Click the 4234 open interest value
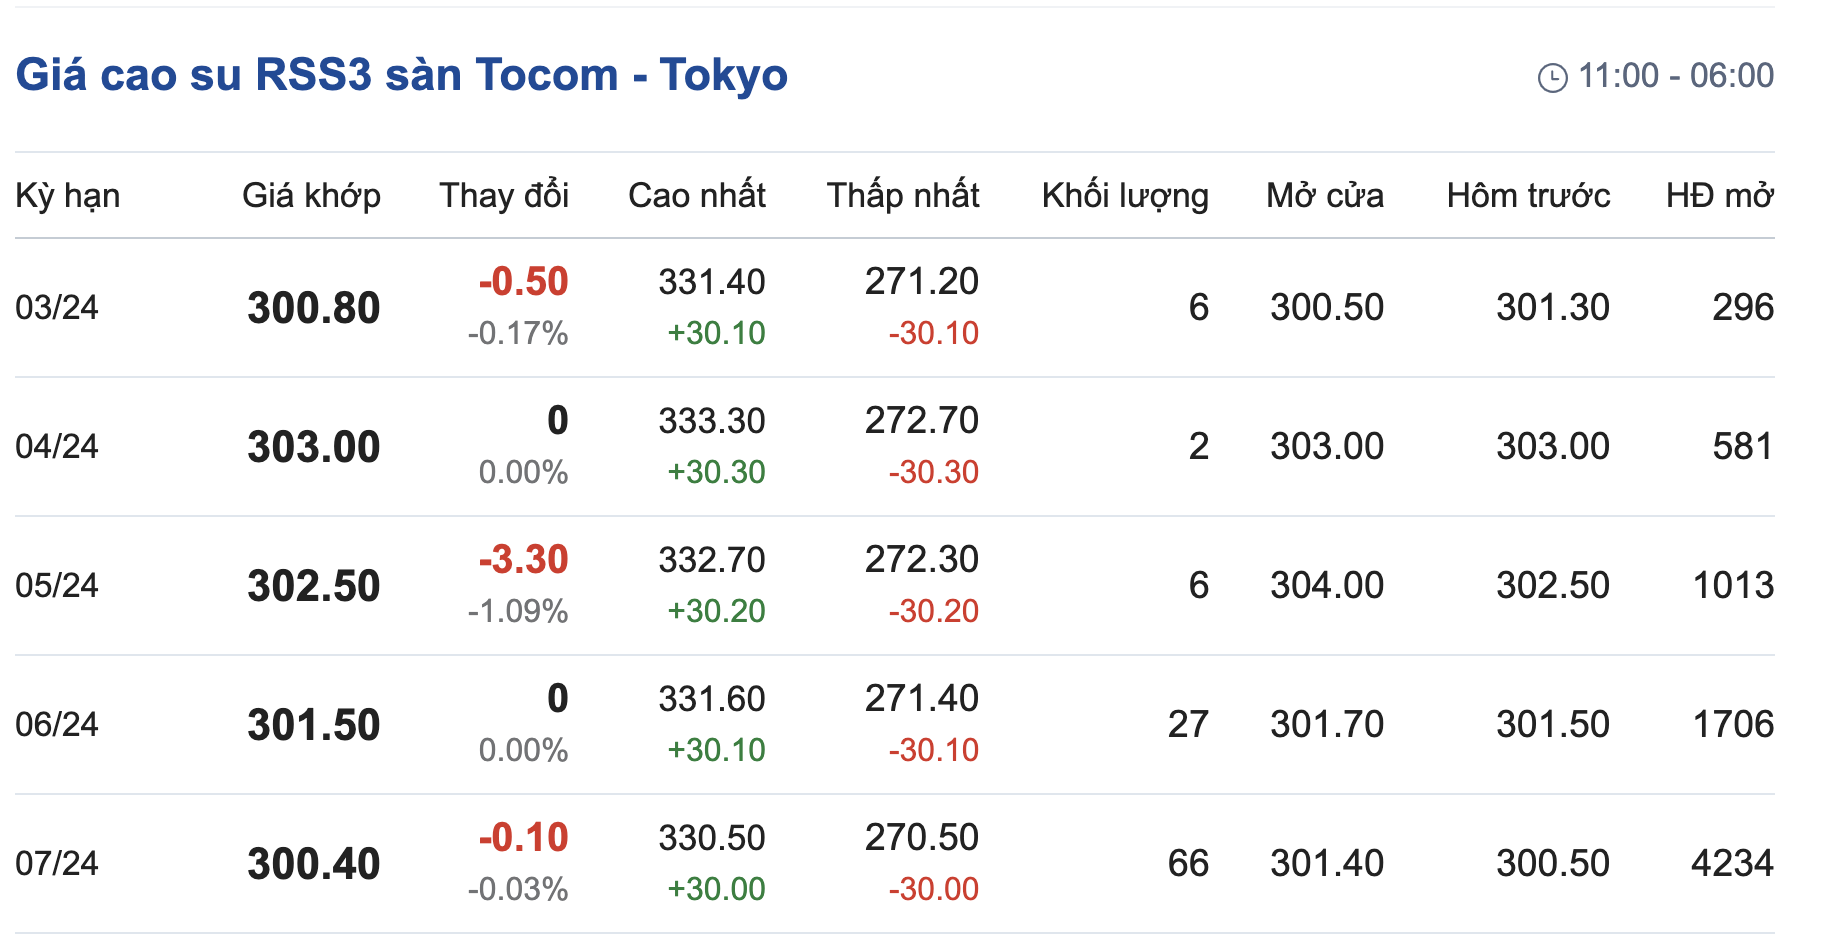Image resolution: width=1828 pixels, height=938 pixels. 1731,863
